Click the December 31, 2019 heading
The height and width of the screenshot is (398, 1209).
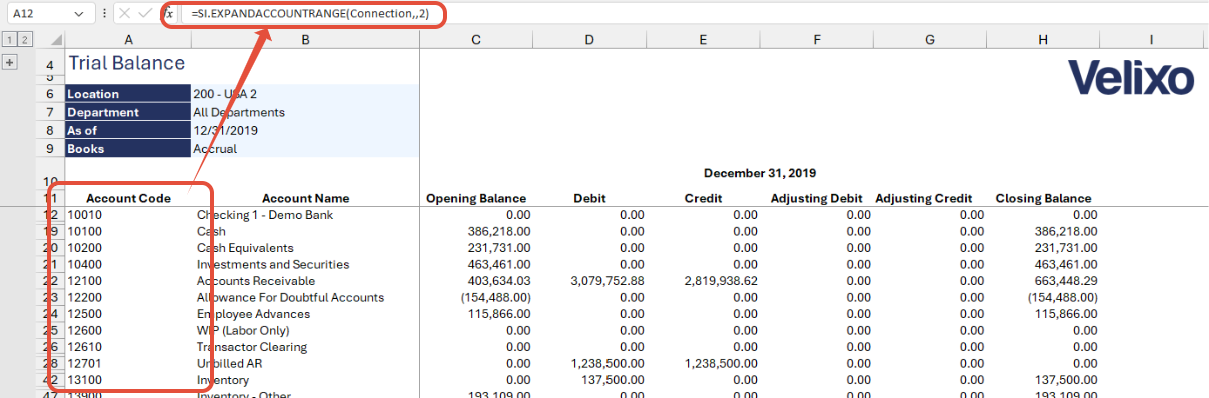[x=759, y=173]
